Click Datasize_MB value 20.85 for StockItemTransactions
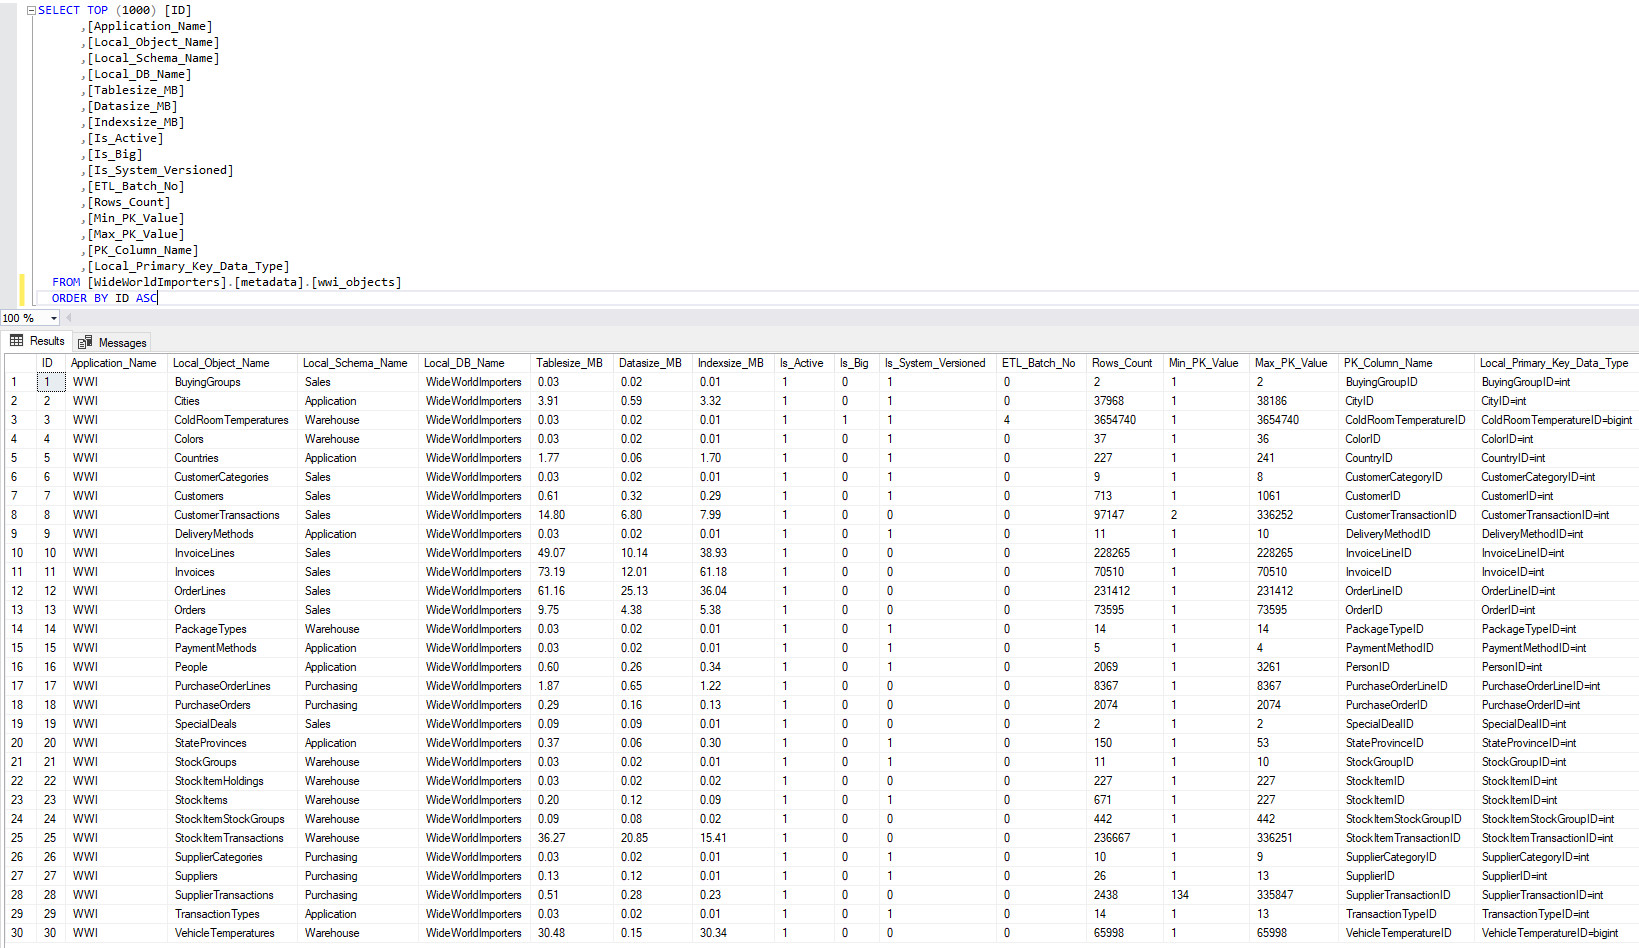Screen dimensions: 1639x948 point(653,838)
